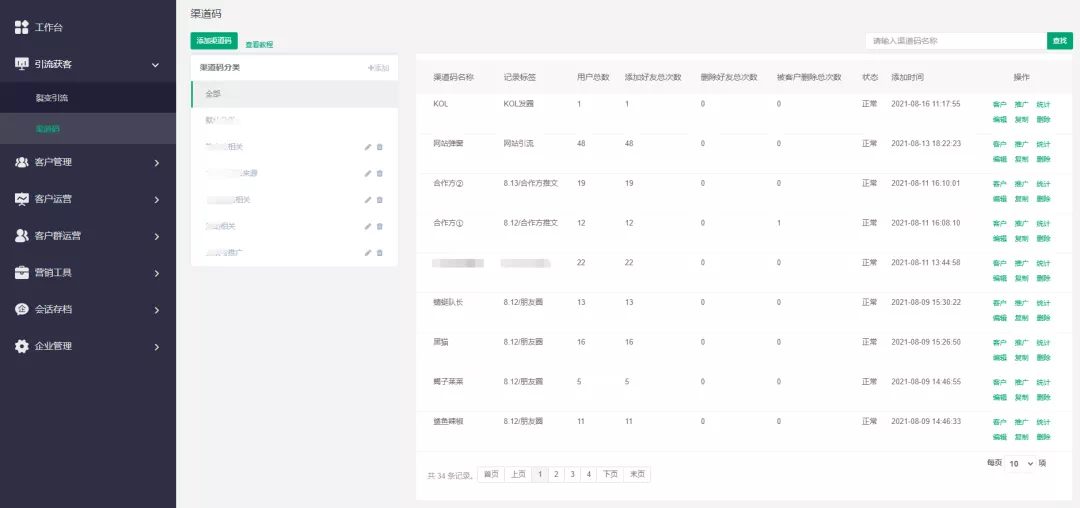Click 统计 link for the KOL row
Viewport: 1080px width, 508px height.
click(1043, 104)
